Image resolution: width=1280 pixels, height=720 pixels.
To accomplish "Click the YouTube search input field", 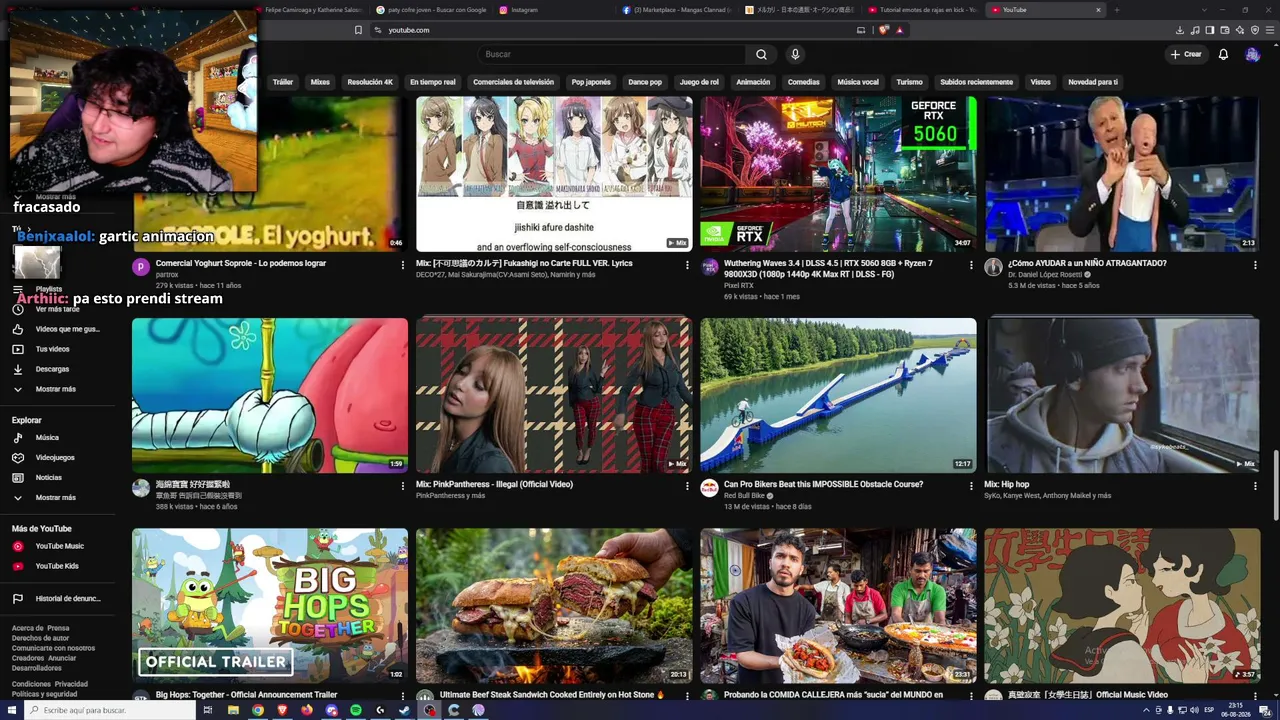I will [611, 54].
